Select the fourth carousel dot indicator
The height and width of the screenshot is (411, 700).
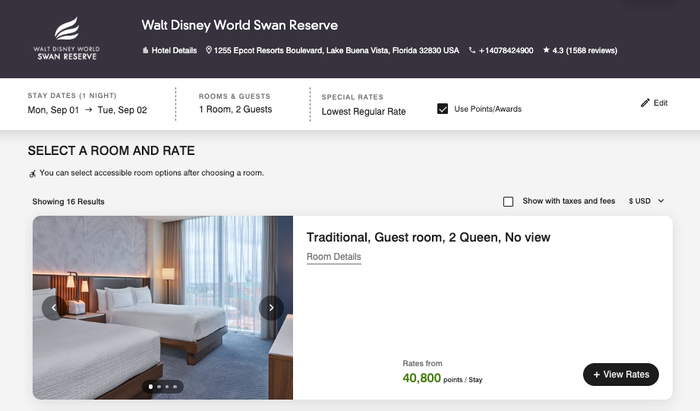click(x=175, y=386)
